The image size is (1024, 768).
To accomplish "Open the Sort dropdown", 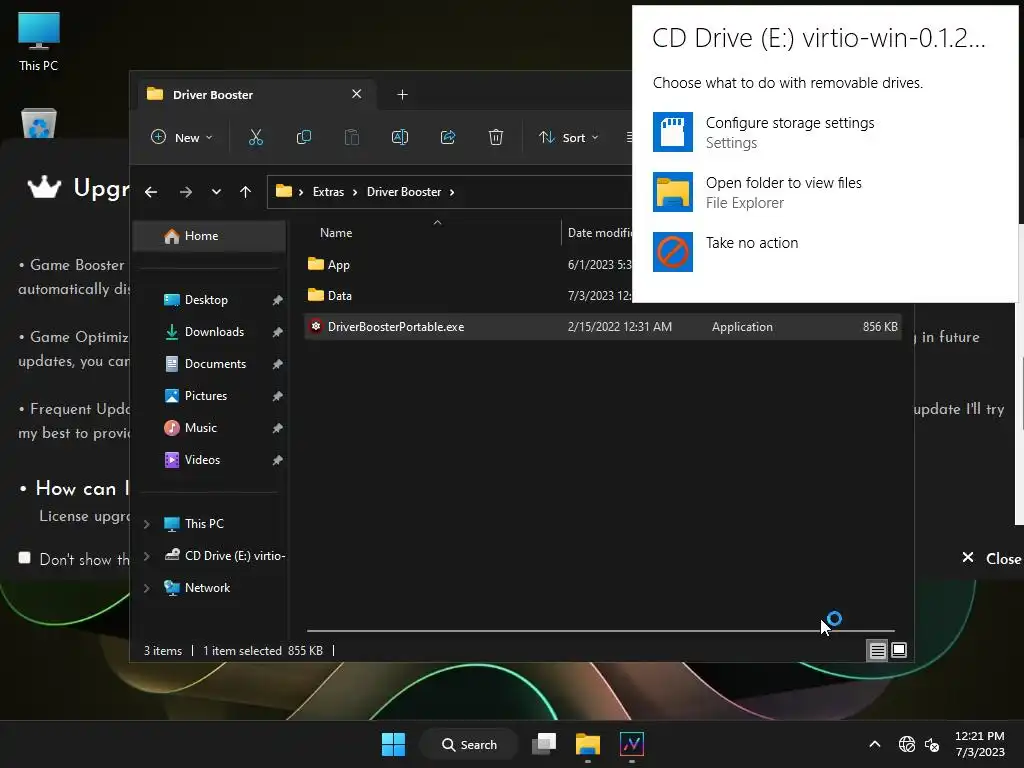I will pyautogui.click(x=568, y=137).
